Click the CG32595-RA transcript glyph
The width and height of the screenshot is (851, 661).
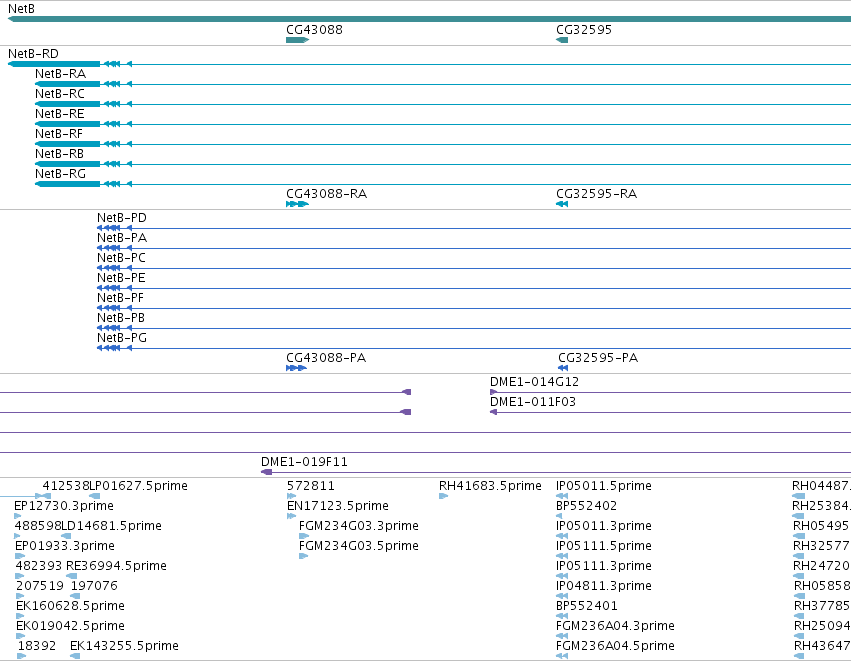tap(562, 204)
